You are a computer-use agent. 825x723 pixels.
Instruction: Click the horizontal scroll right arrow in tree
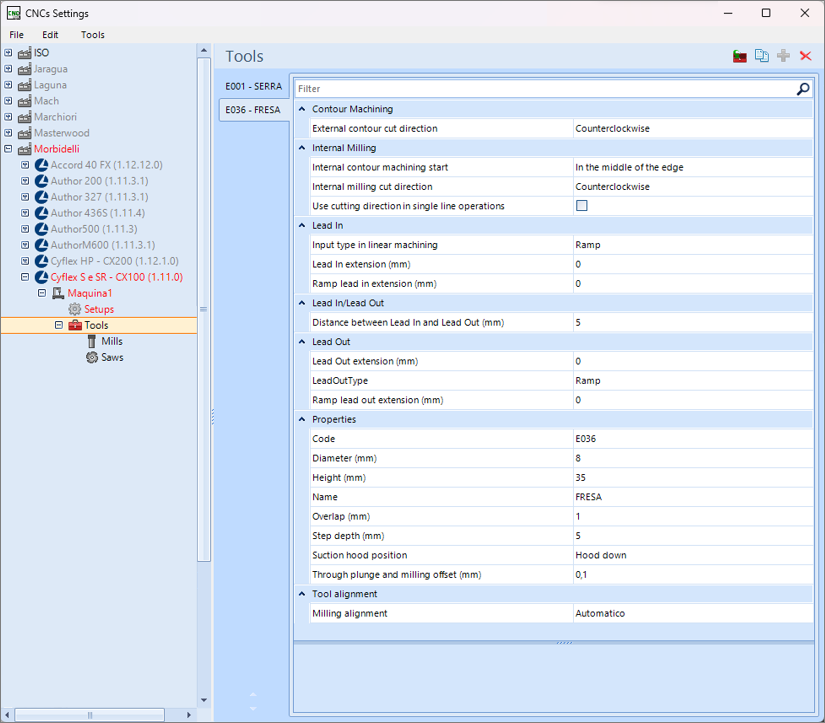pos(189,715)
